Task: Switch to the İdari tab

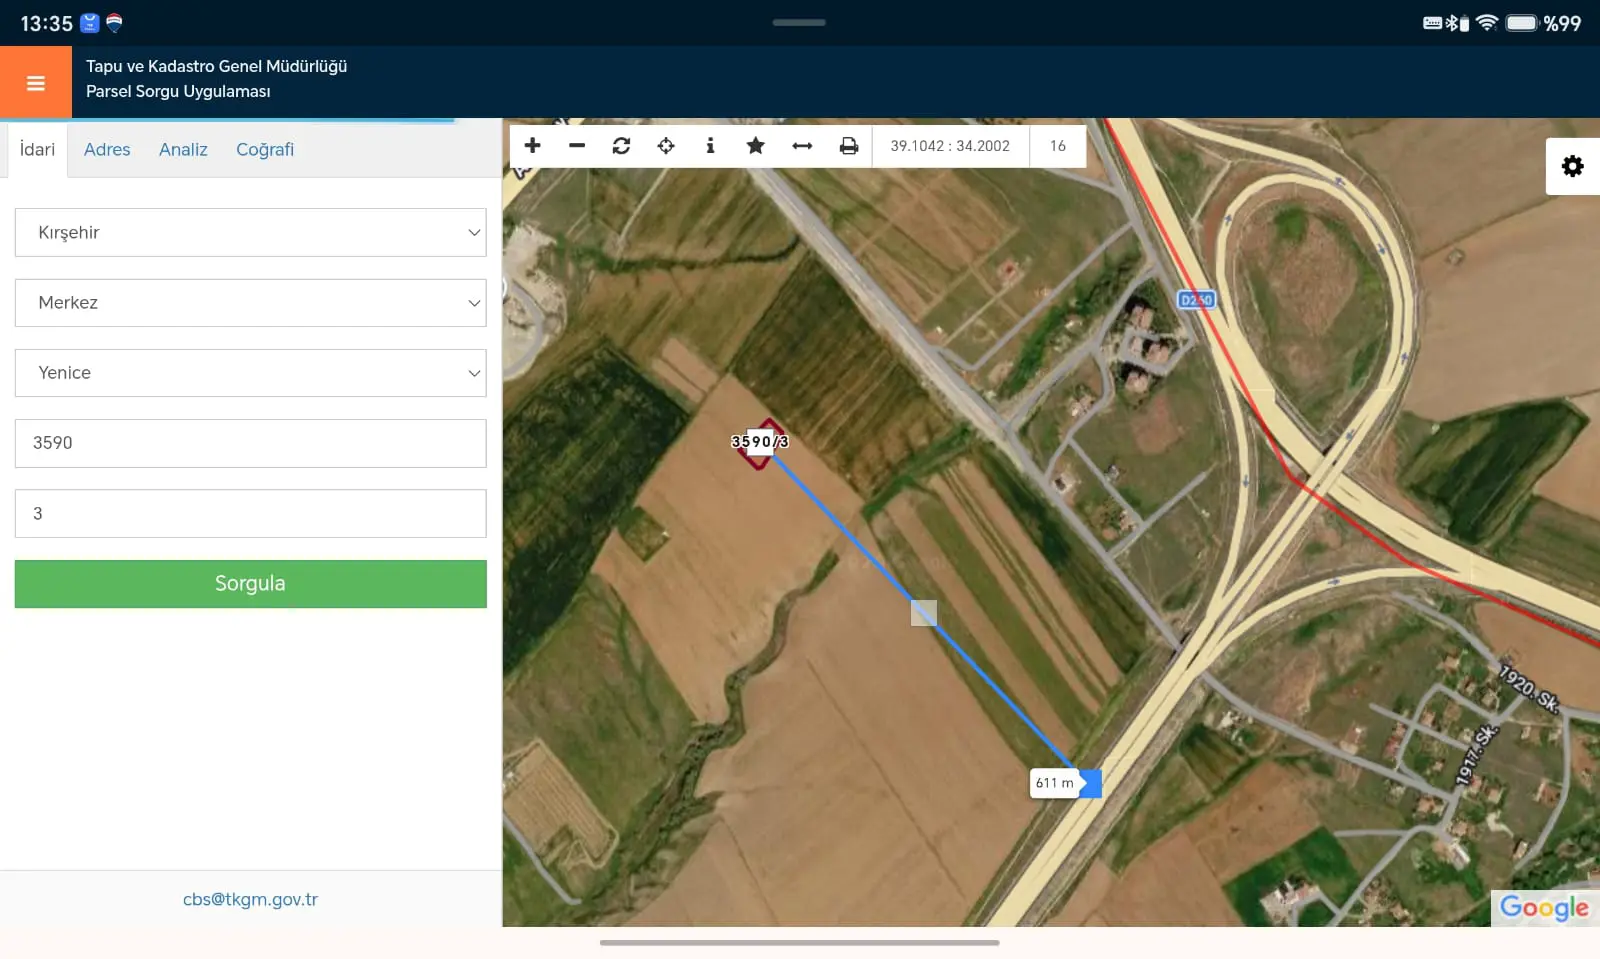Action: click(x=37, y=149)
